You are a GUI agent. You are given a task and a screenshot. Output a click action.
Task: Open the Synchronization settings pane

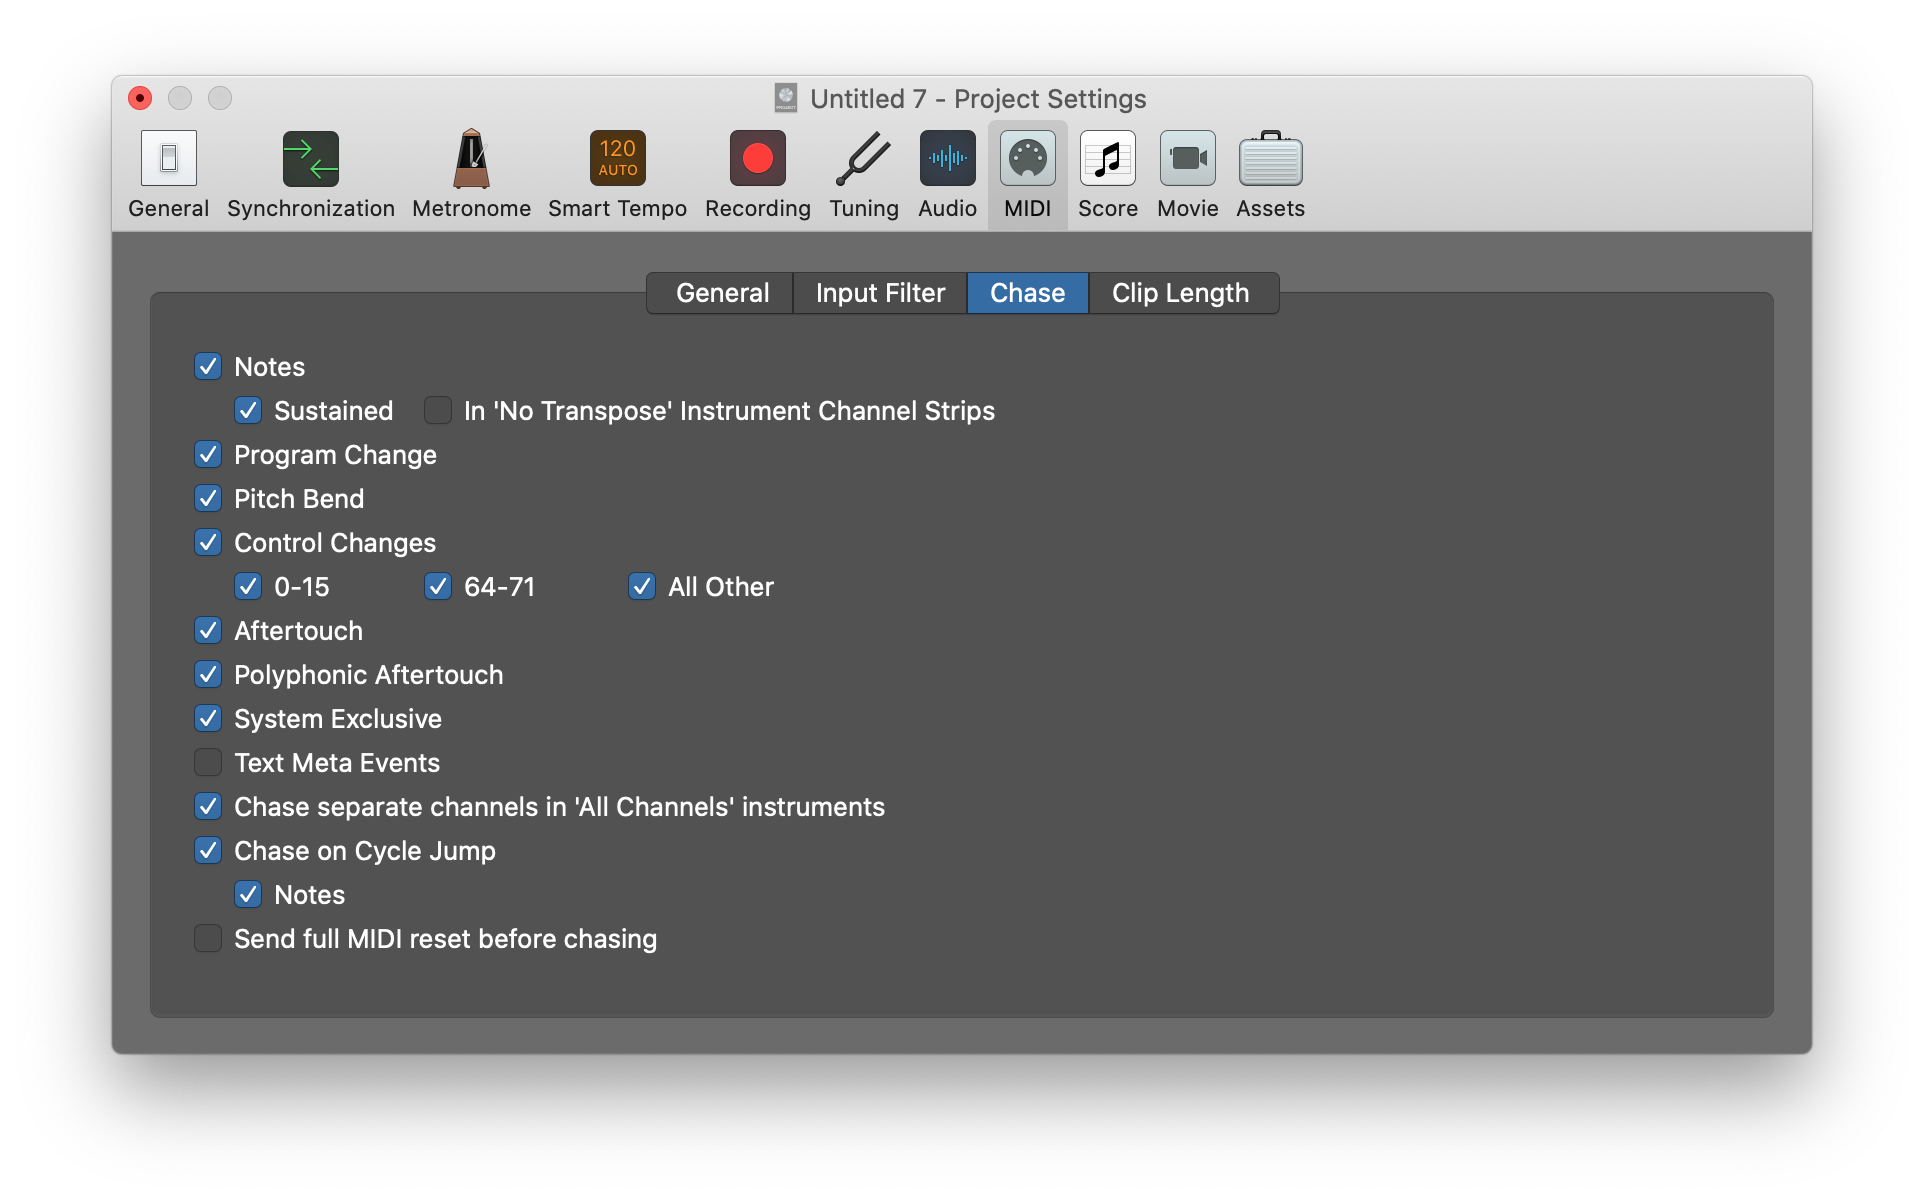(x=310, y=160)
